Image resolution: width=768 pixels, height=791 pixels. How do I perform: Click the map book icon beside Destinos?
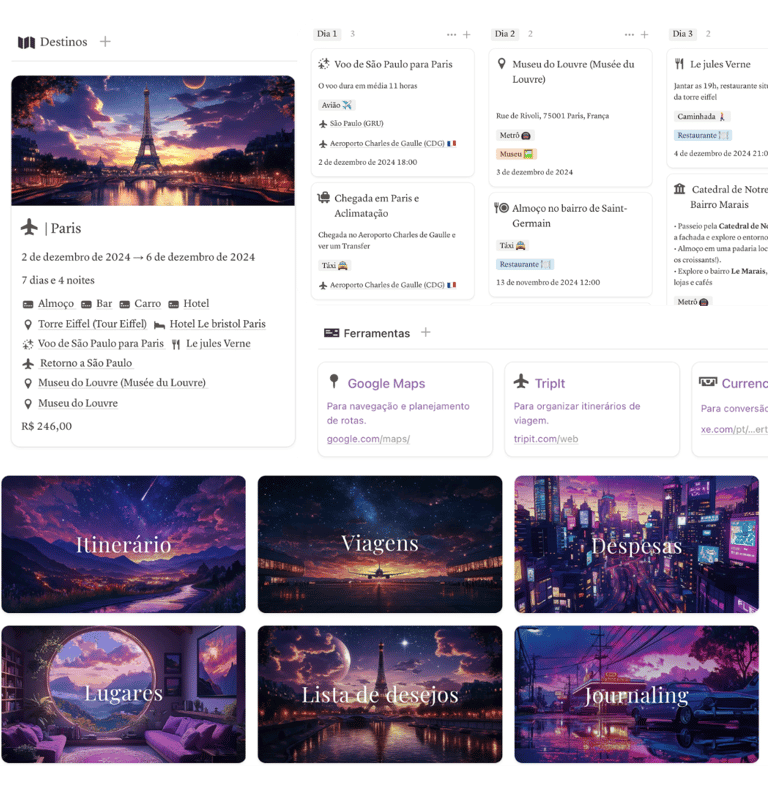click(x=26, y=42)
